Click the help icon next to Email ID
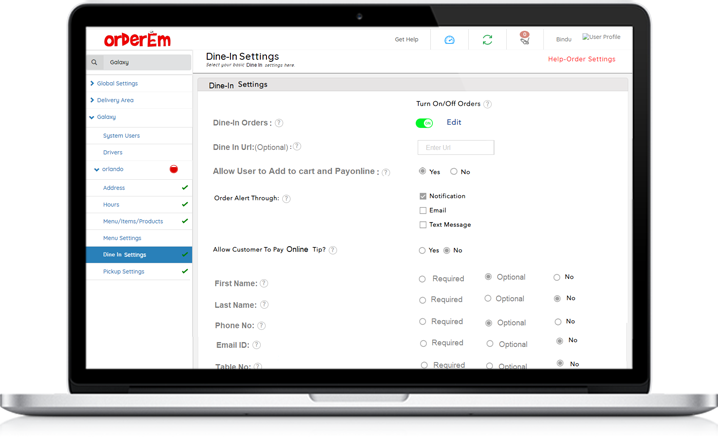The width and height of the screenshot is (718, 437). [256, 345]
